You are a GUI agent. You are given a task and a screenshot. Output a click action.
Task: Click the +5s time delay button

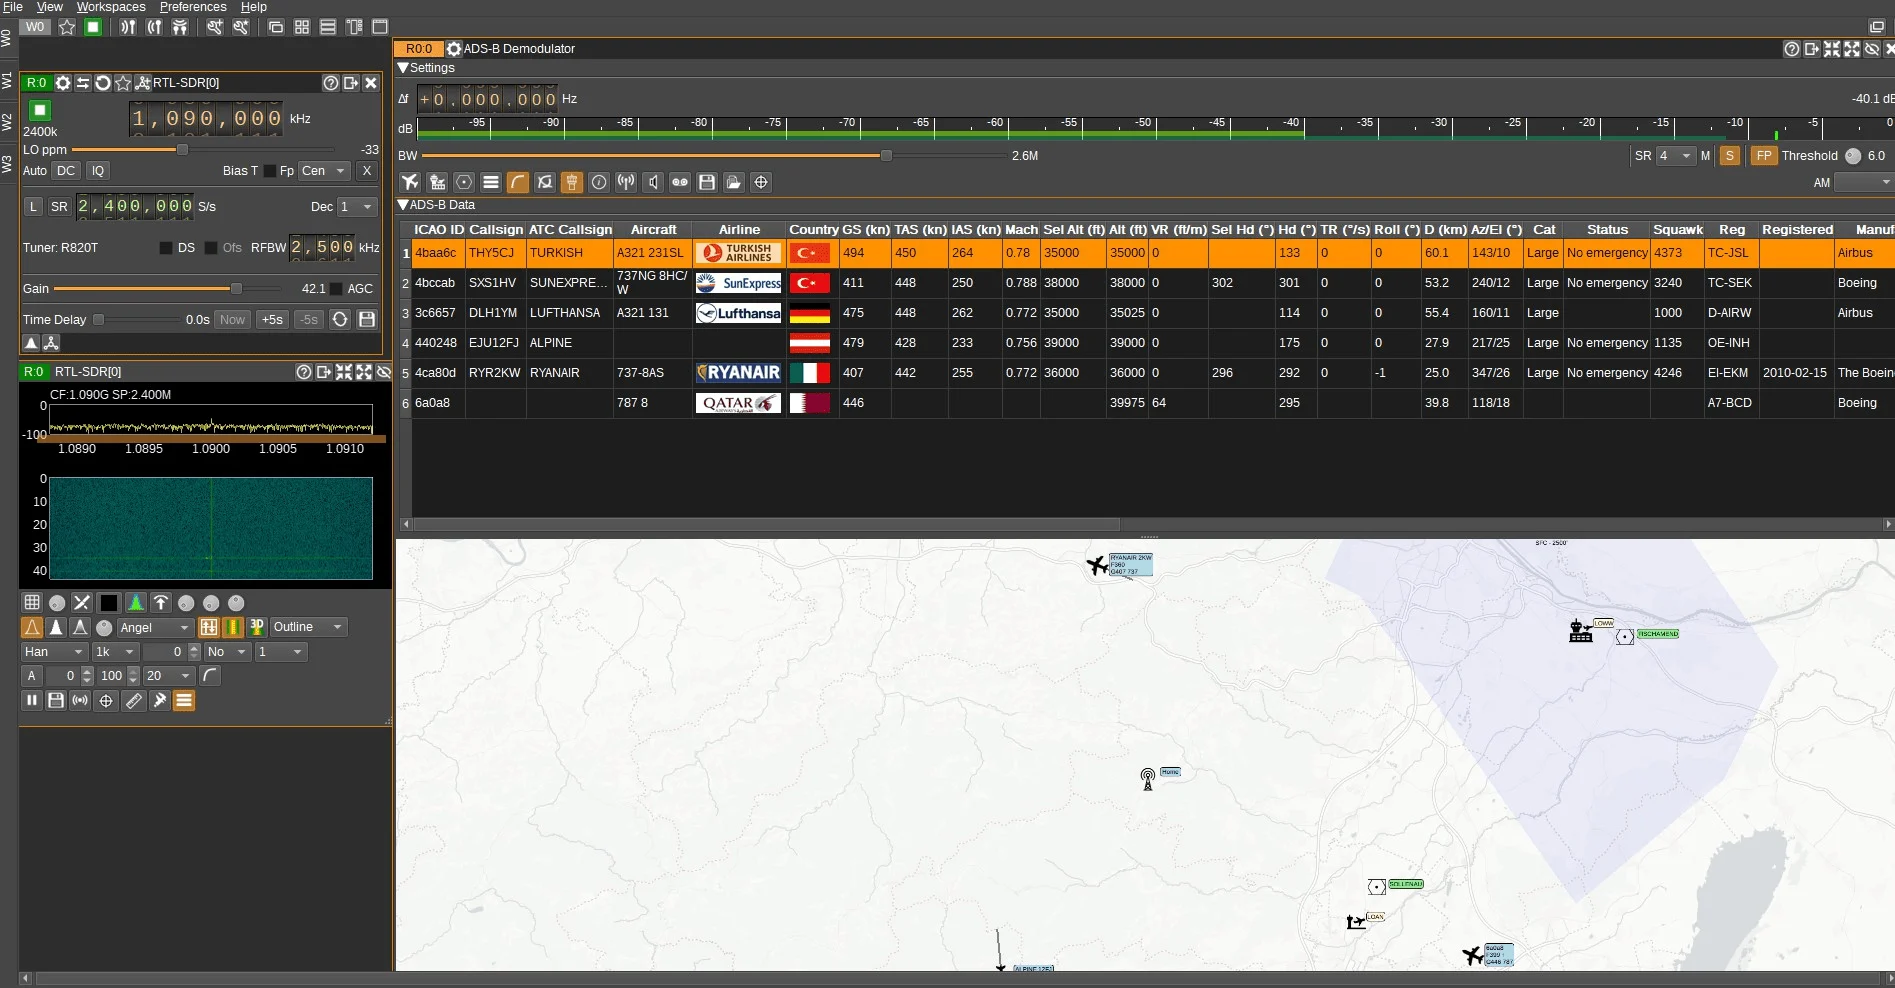(272, 320)
